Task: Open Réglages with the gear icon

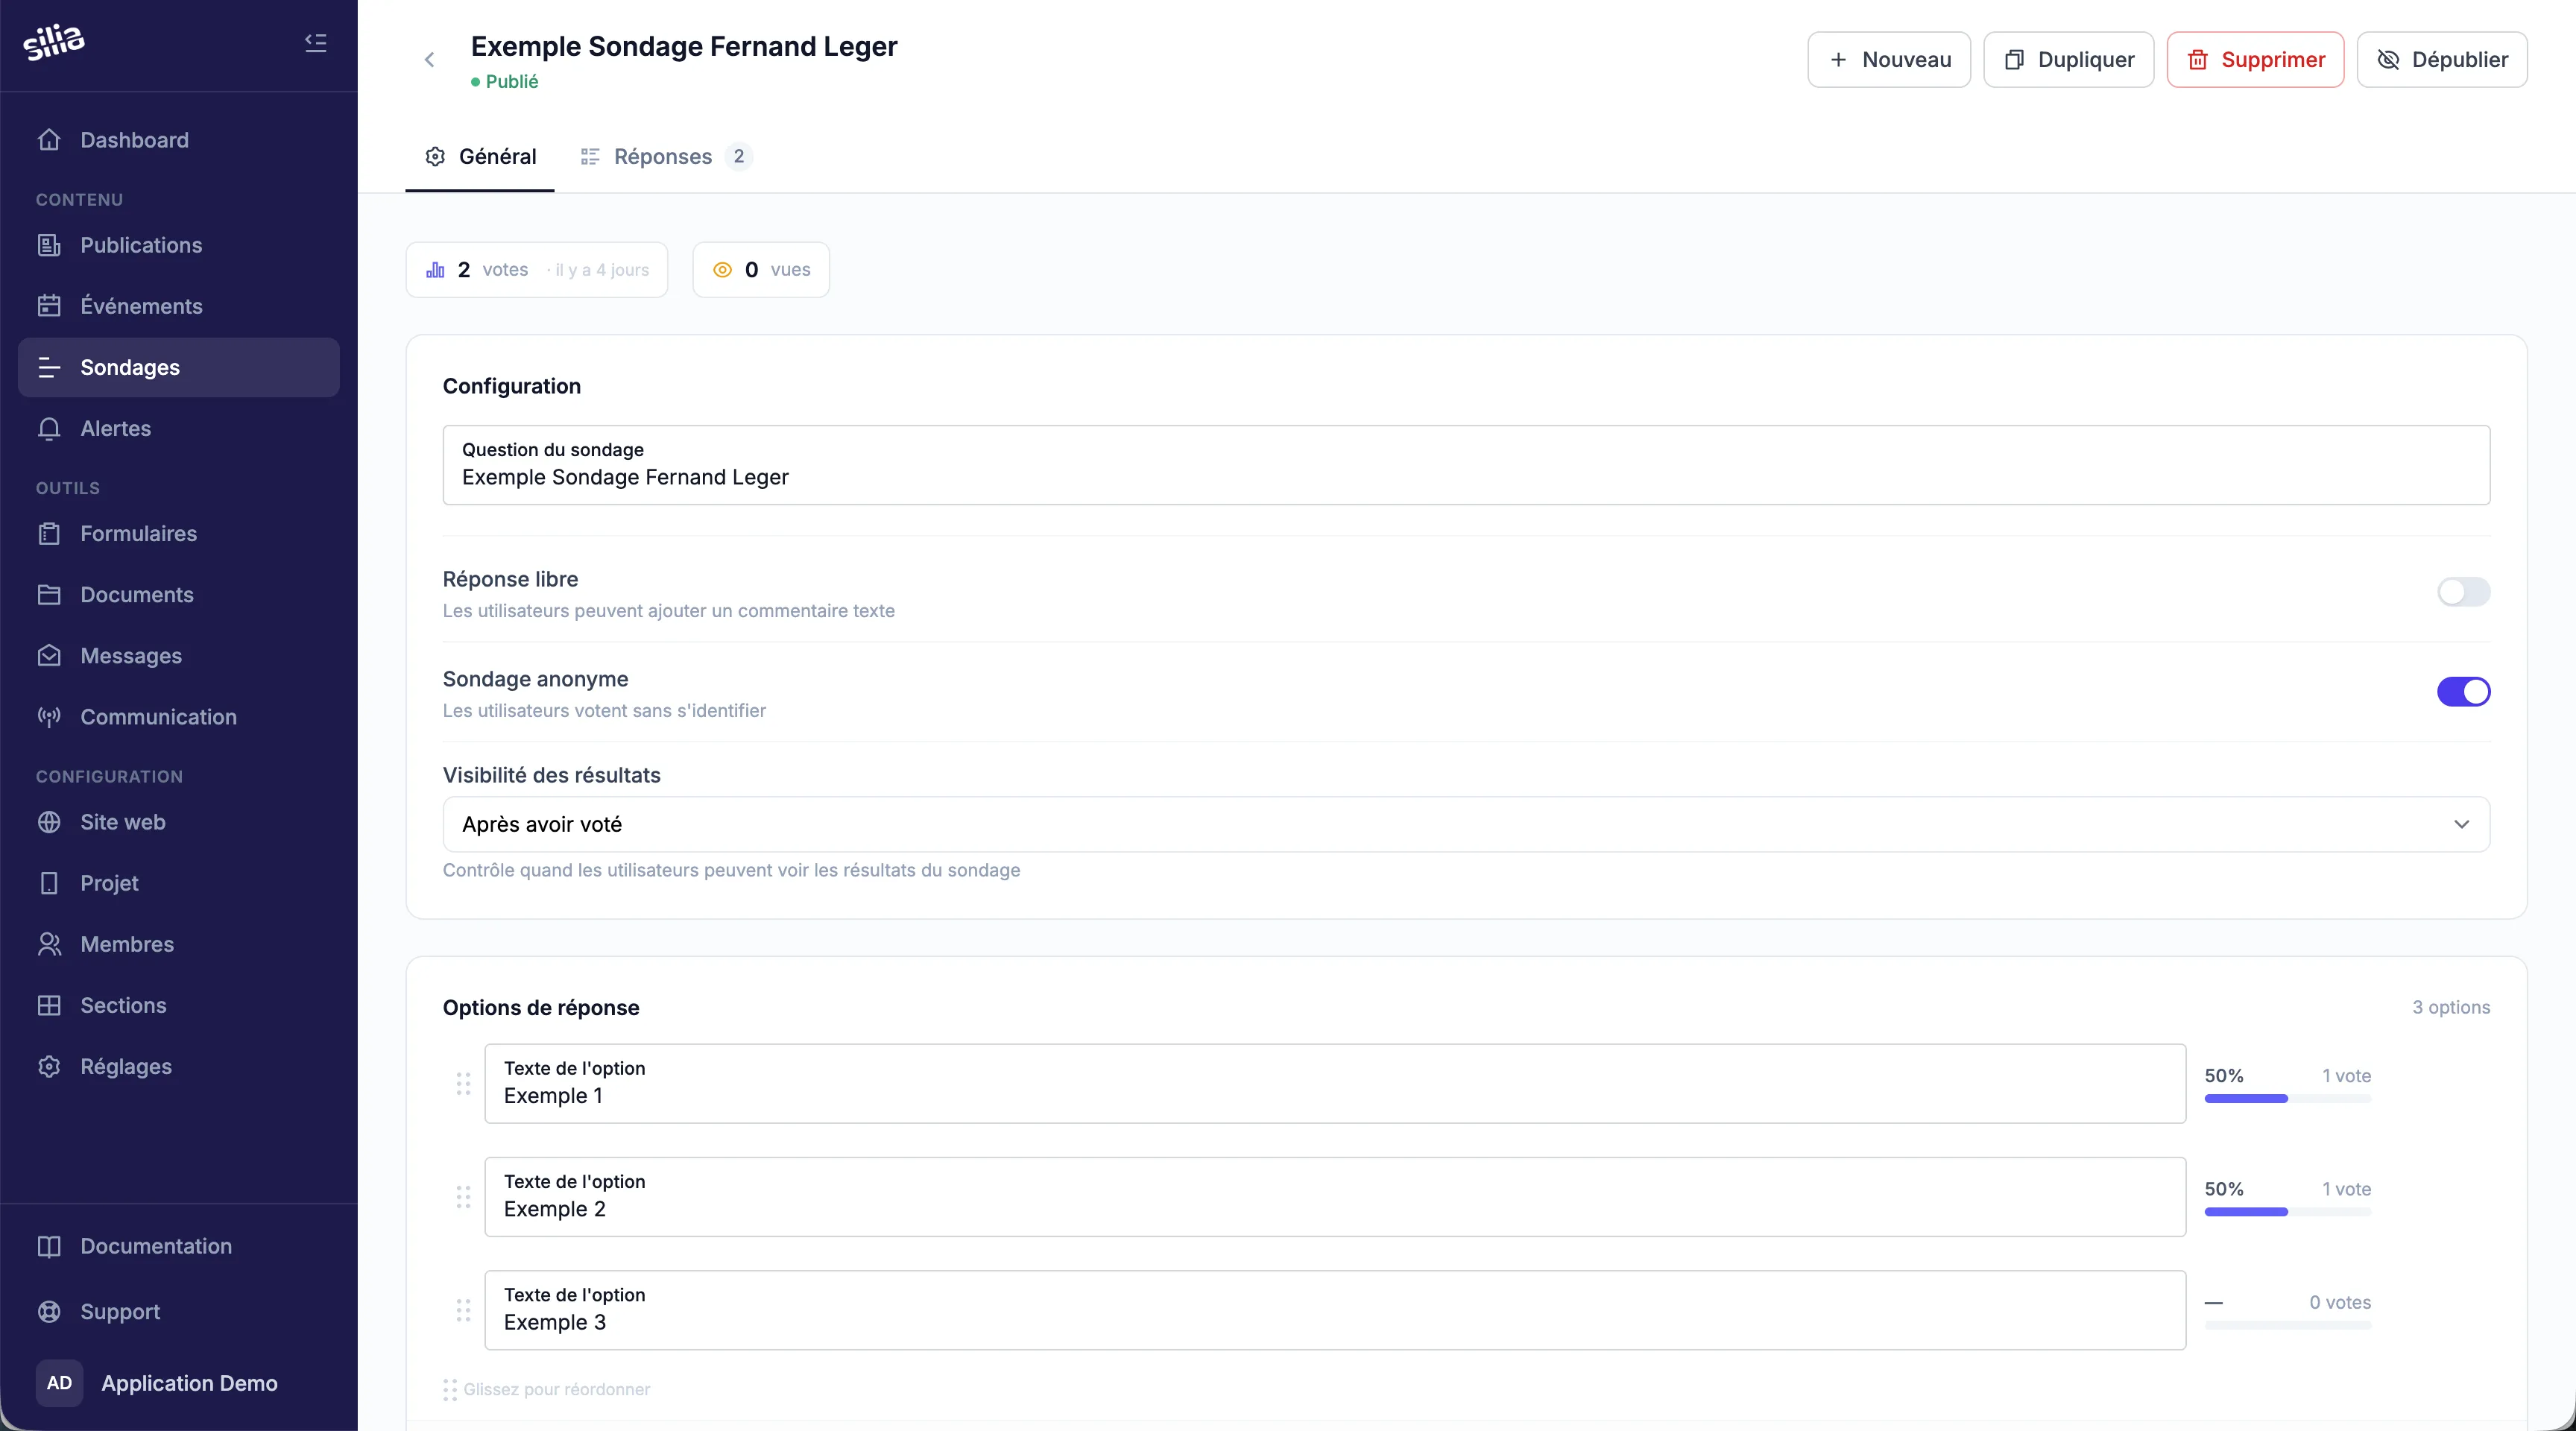Action: pos(49,1066)
